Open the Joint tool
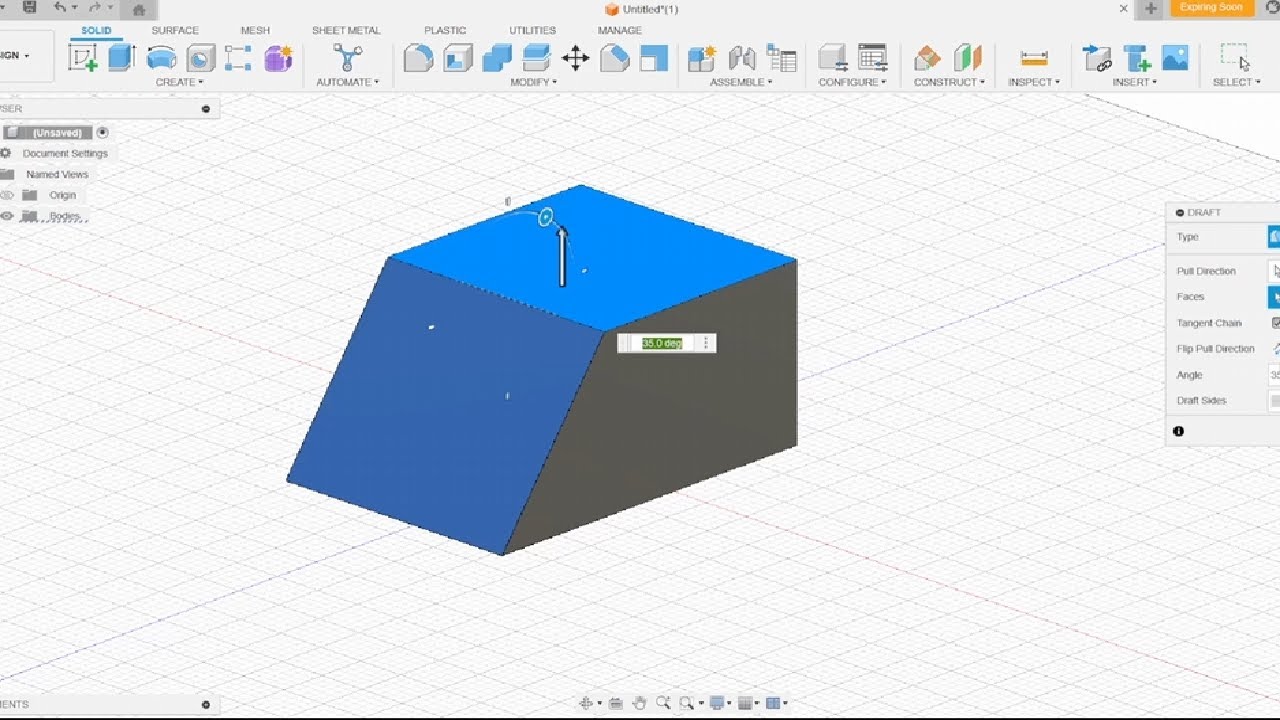 pos(742,58)
